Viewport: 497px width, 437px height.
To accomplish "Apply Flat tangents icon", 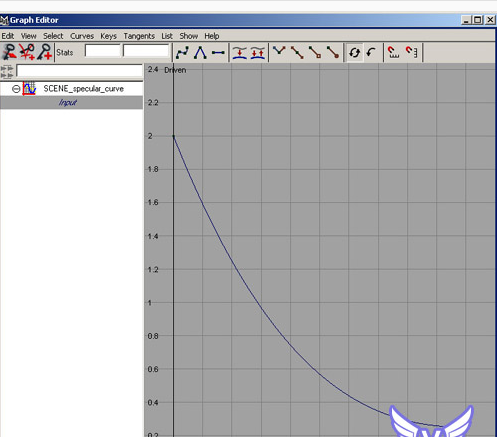I will pyautogui.click(x=218, y=53).
